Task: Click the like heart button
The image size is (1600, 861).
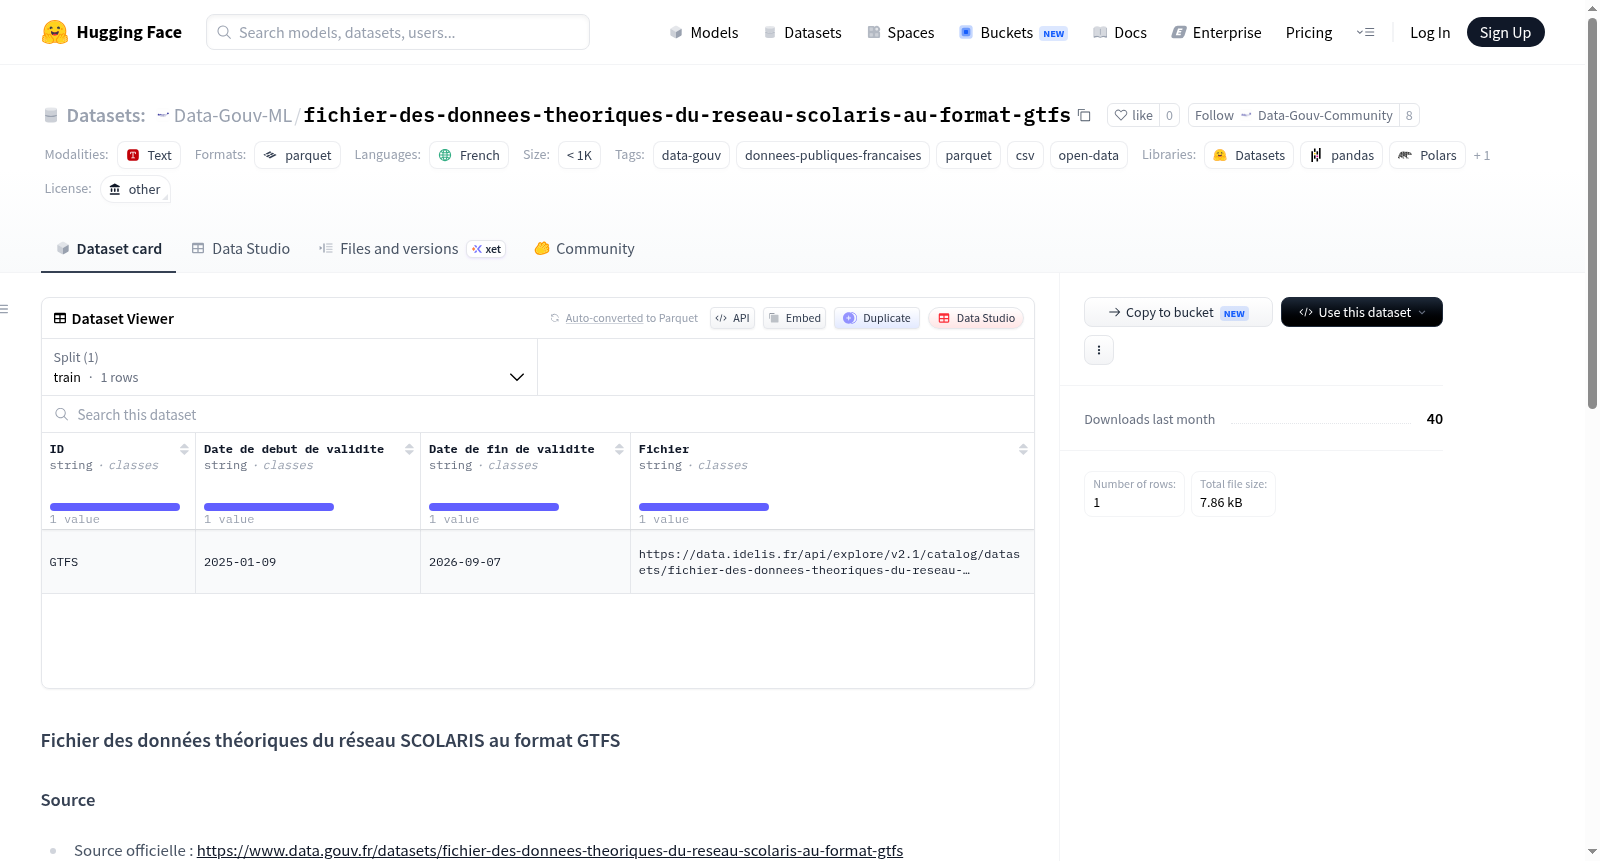Action: (x=1134, y=115)
